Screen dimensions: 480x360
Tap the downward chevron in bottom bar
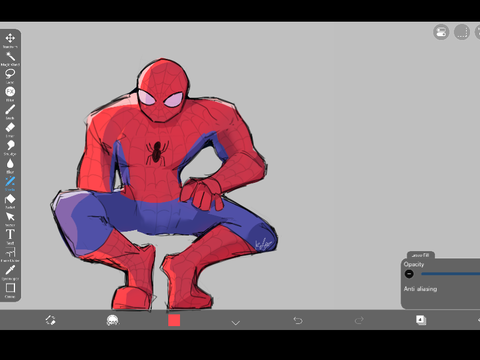[x=236, y=322]
